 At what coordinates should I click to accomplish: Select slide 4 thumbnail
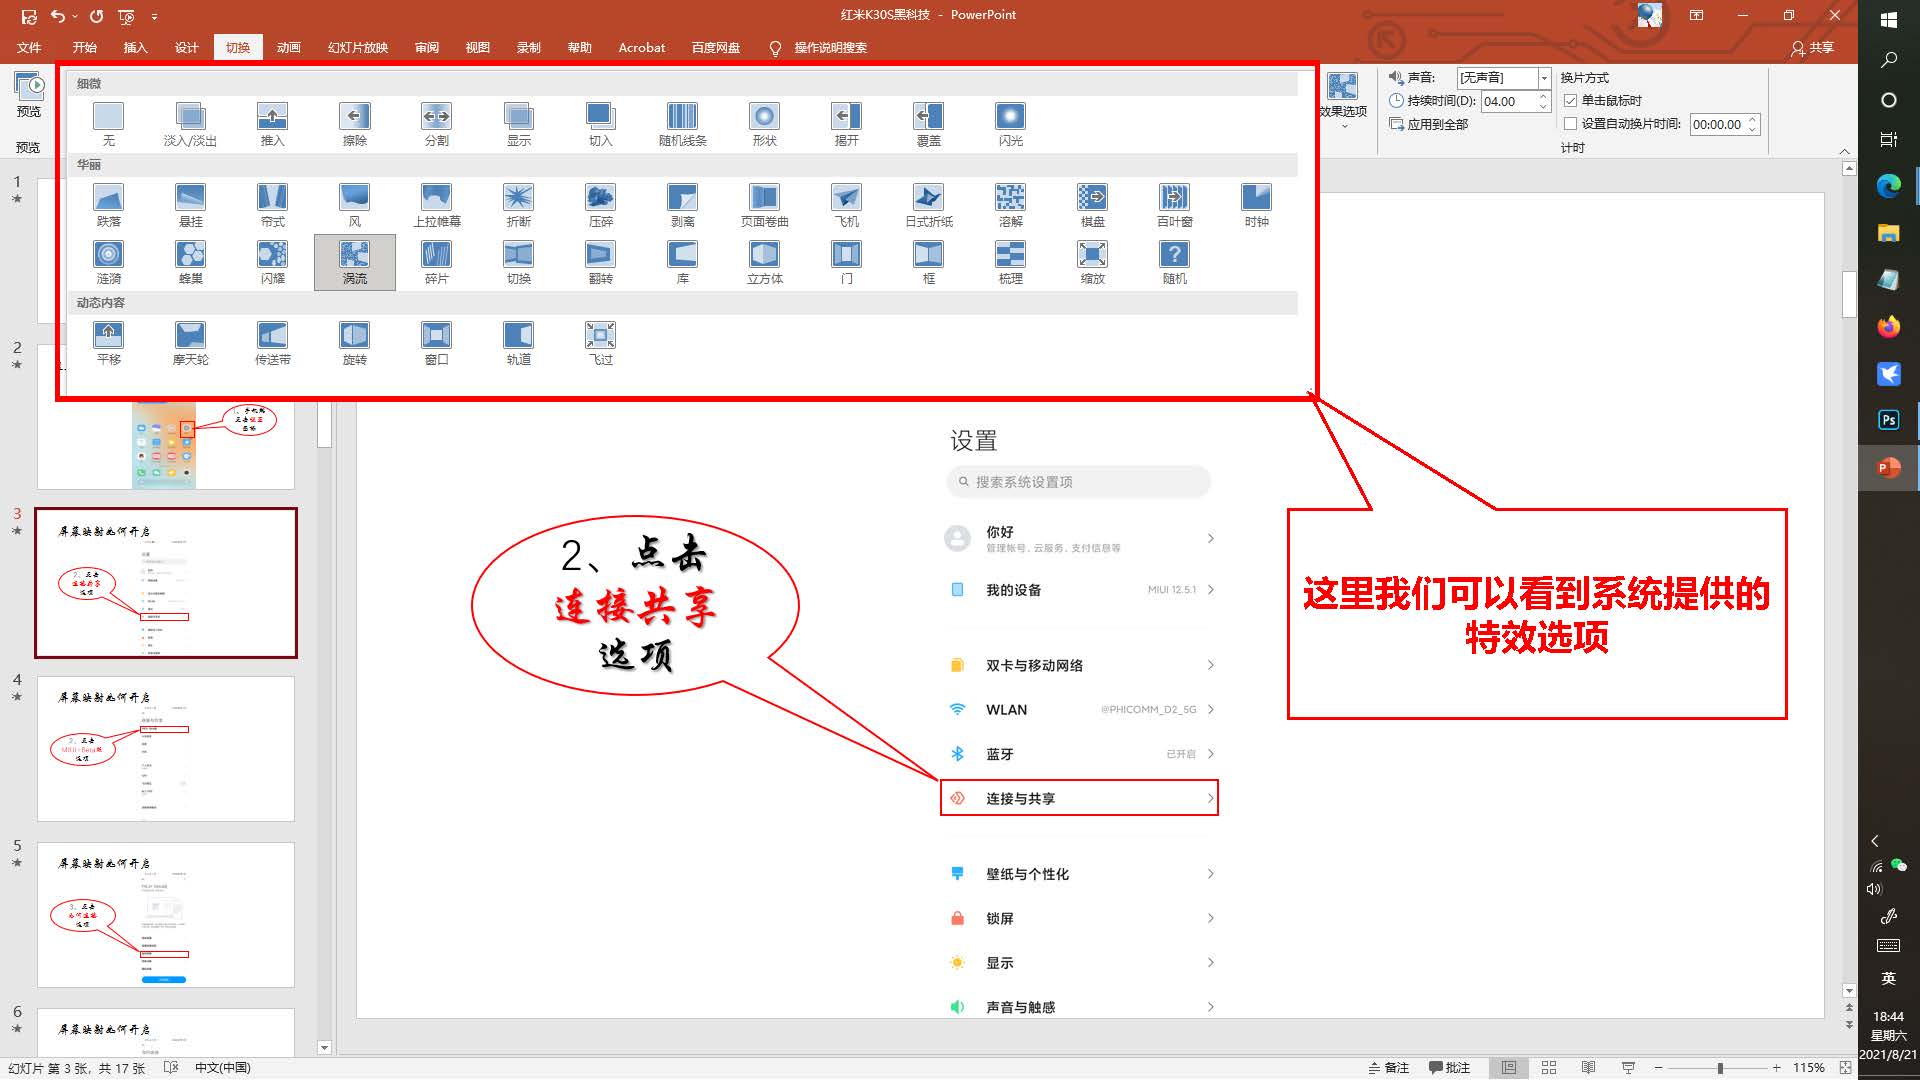166,749
